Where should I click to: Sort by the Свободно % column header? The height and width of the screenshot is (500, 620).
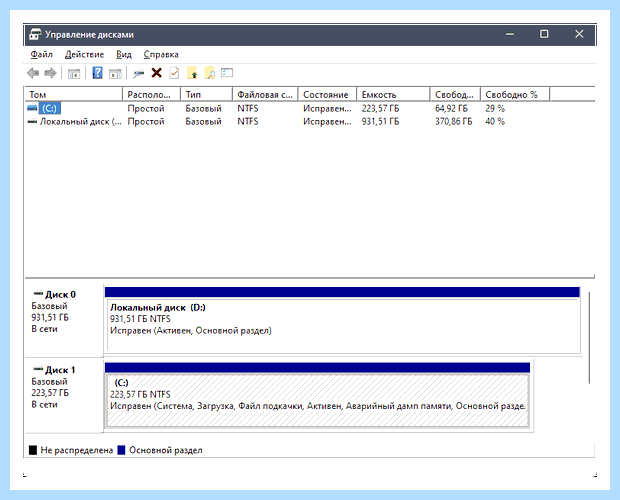point(515,94)
